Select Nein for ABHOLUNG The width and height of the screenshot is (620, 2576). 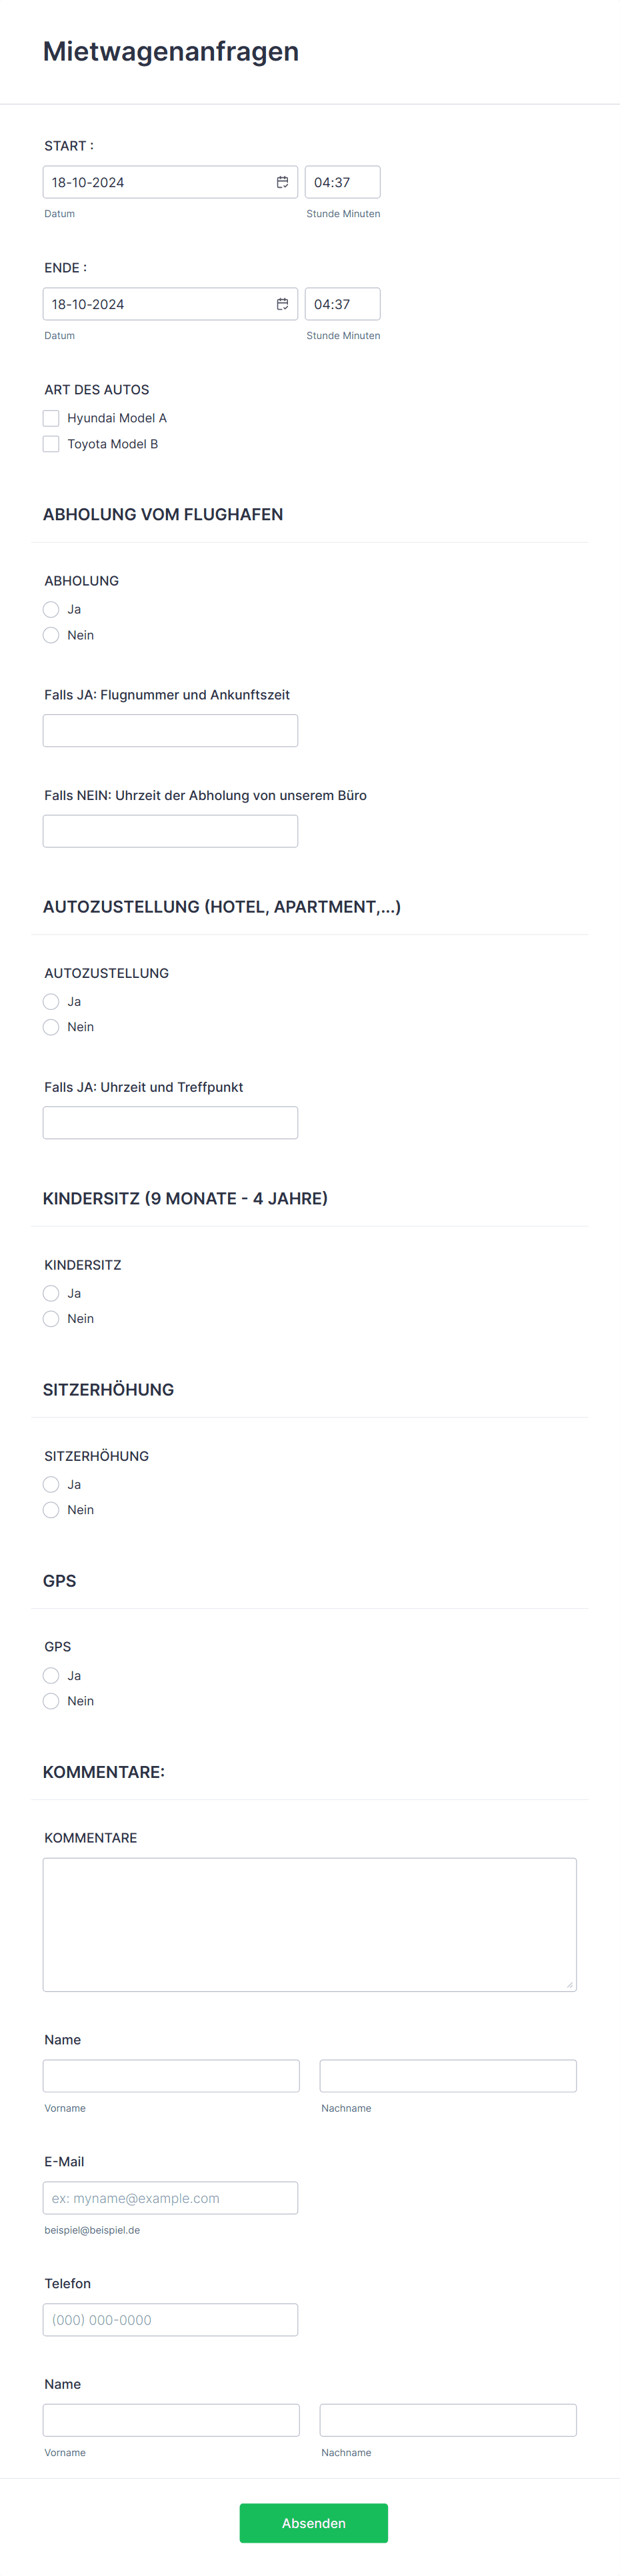(51, 634)
